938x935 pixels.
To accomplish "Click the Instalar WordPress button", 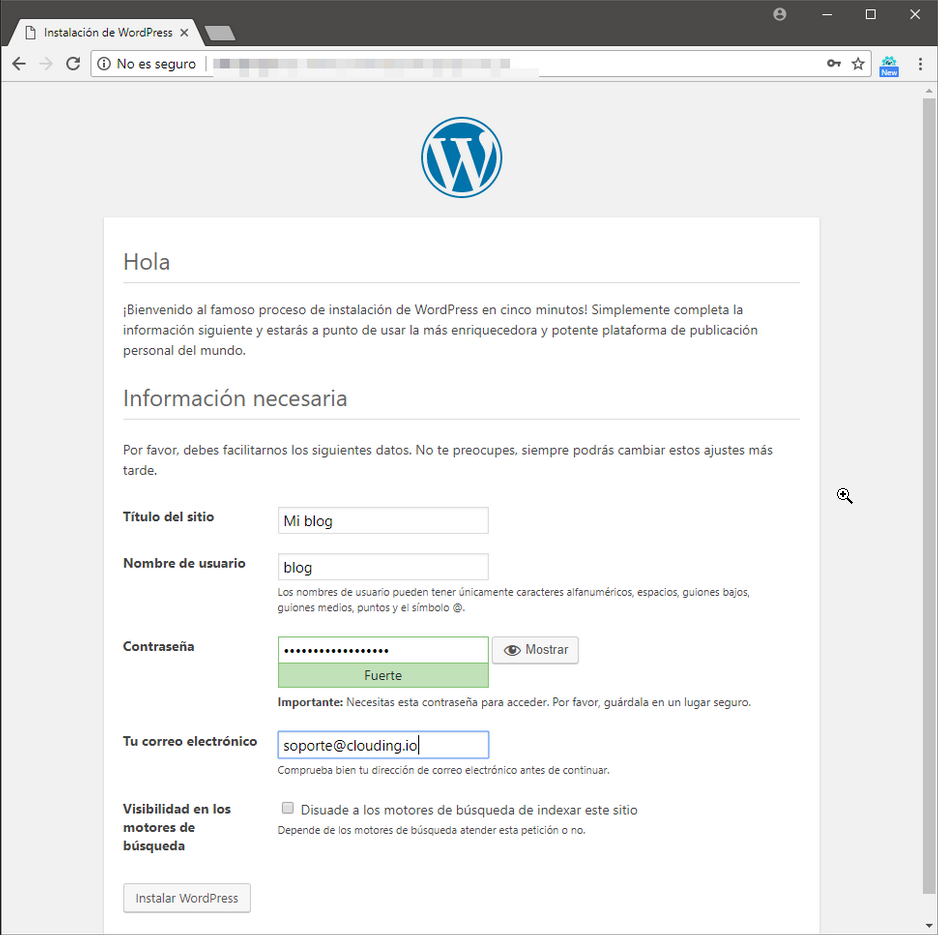I will coord(187,898).
